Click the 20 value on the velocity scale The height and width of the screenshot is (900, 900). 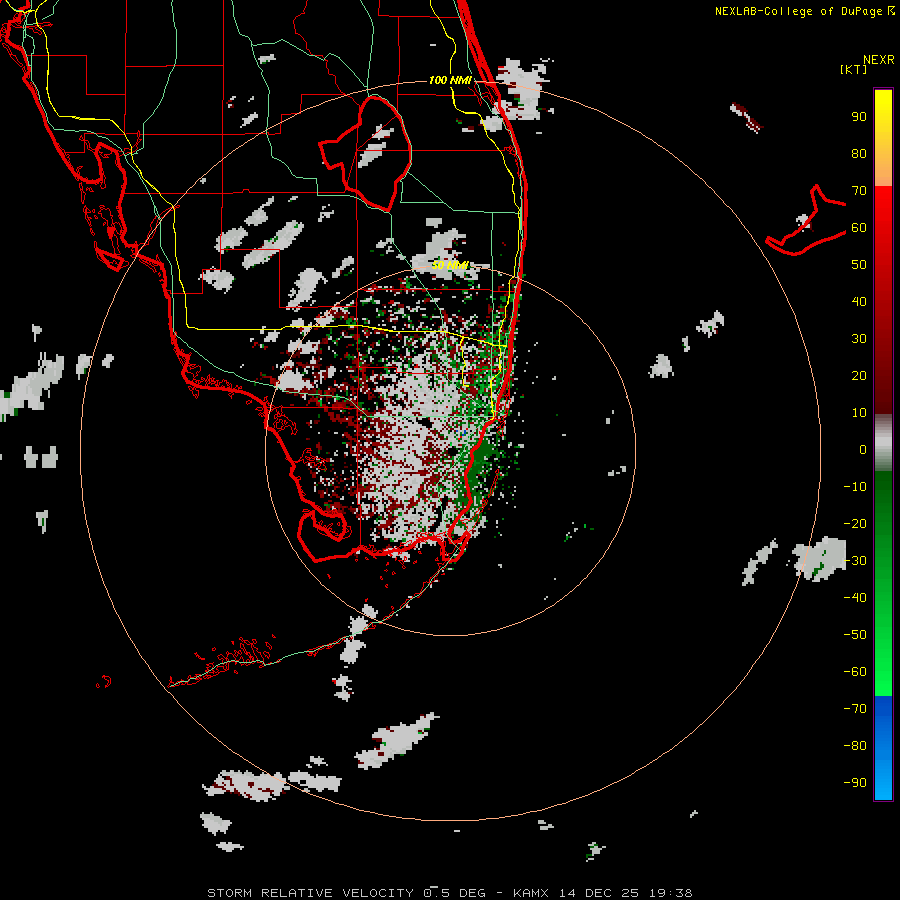point(859,375)
